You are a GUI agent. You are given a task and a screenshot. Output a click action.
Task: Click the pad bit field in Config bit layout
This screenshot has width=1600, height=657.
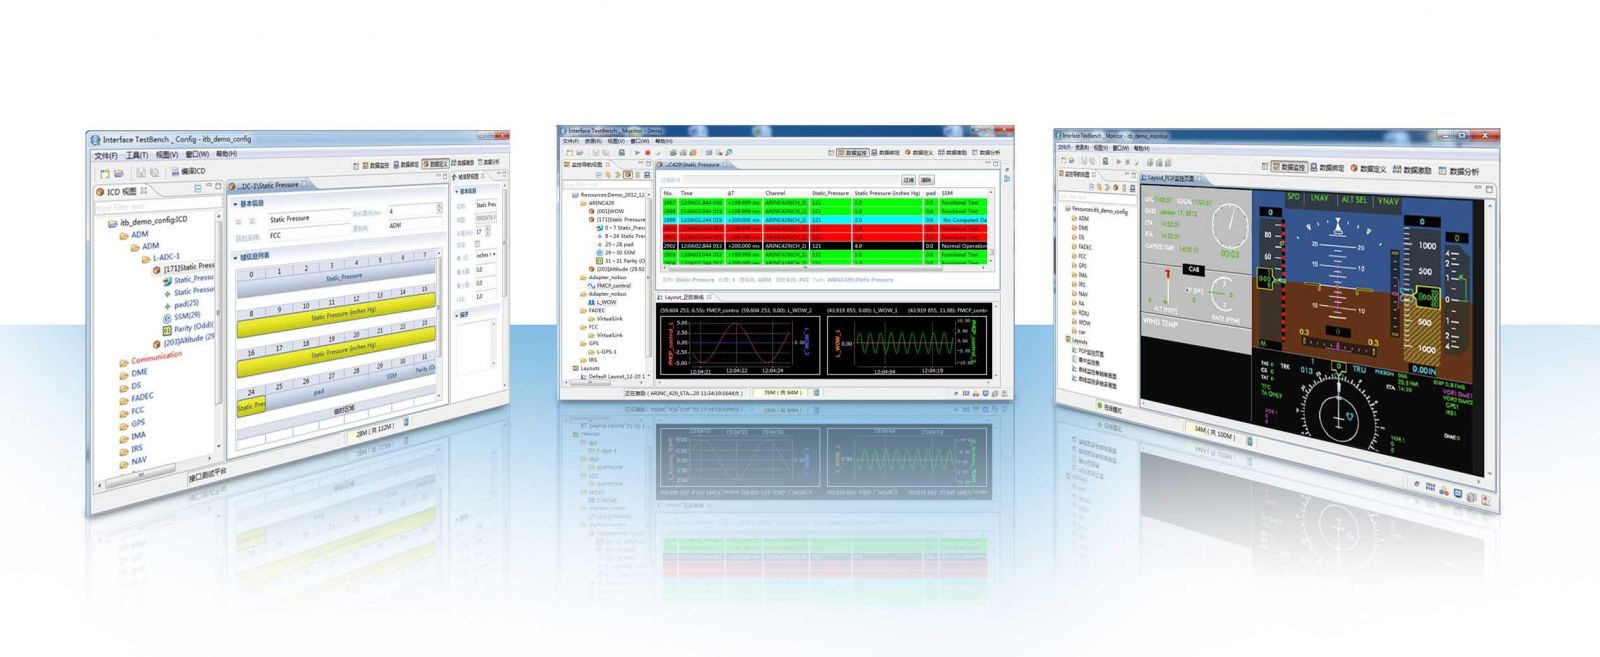(319, 392)
